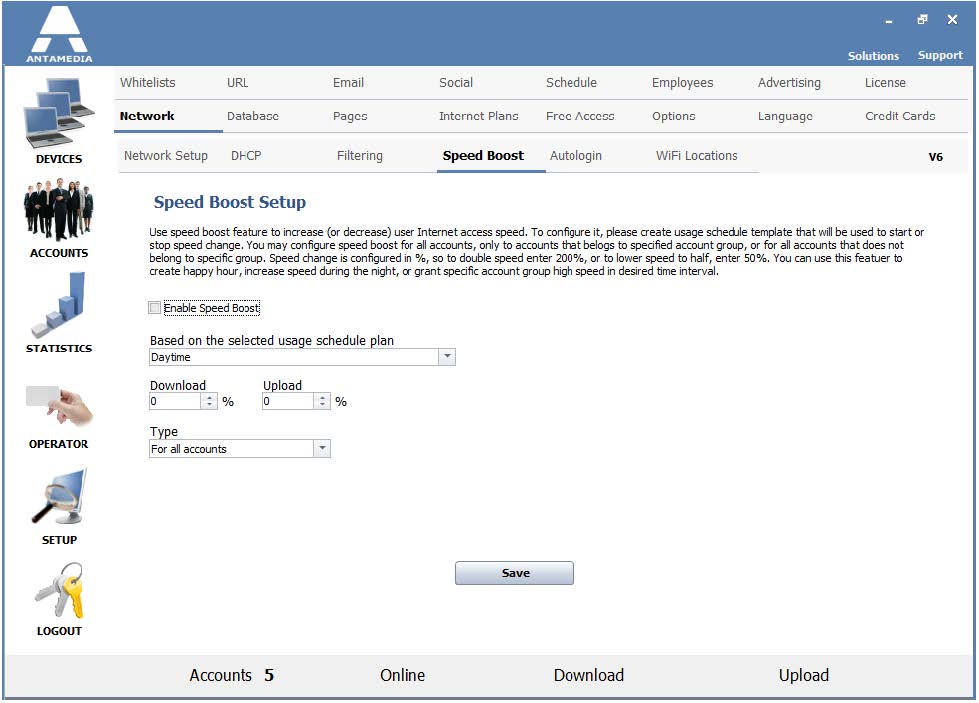Click the Download label in status bar

tap(588, 675)
